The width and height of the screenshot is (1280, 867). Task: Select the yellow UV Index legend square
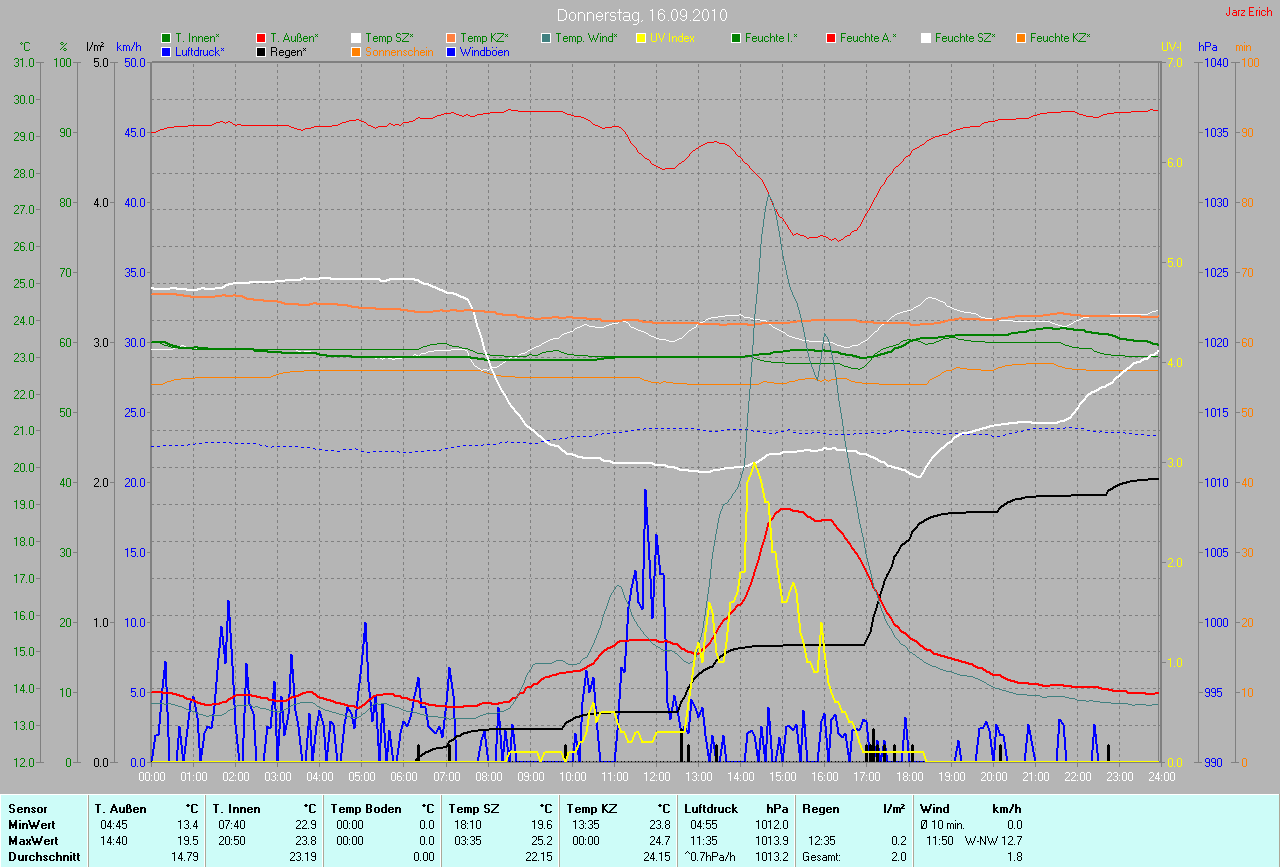pyautogui.click(x=641, y=38)
